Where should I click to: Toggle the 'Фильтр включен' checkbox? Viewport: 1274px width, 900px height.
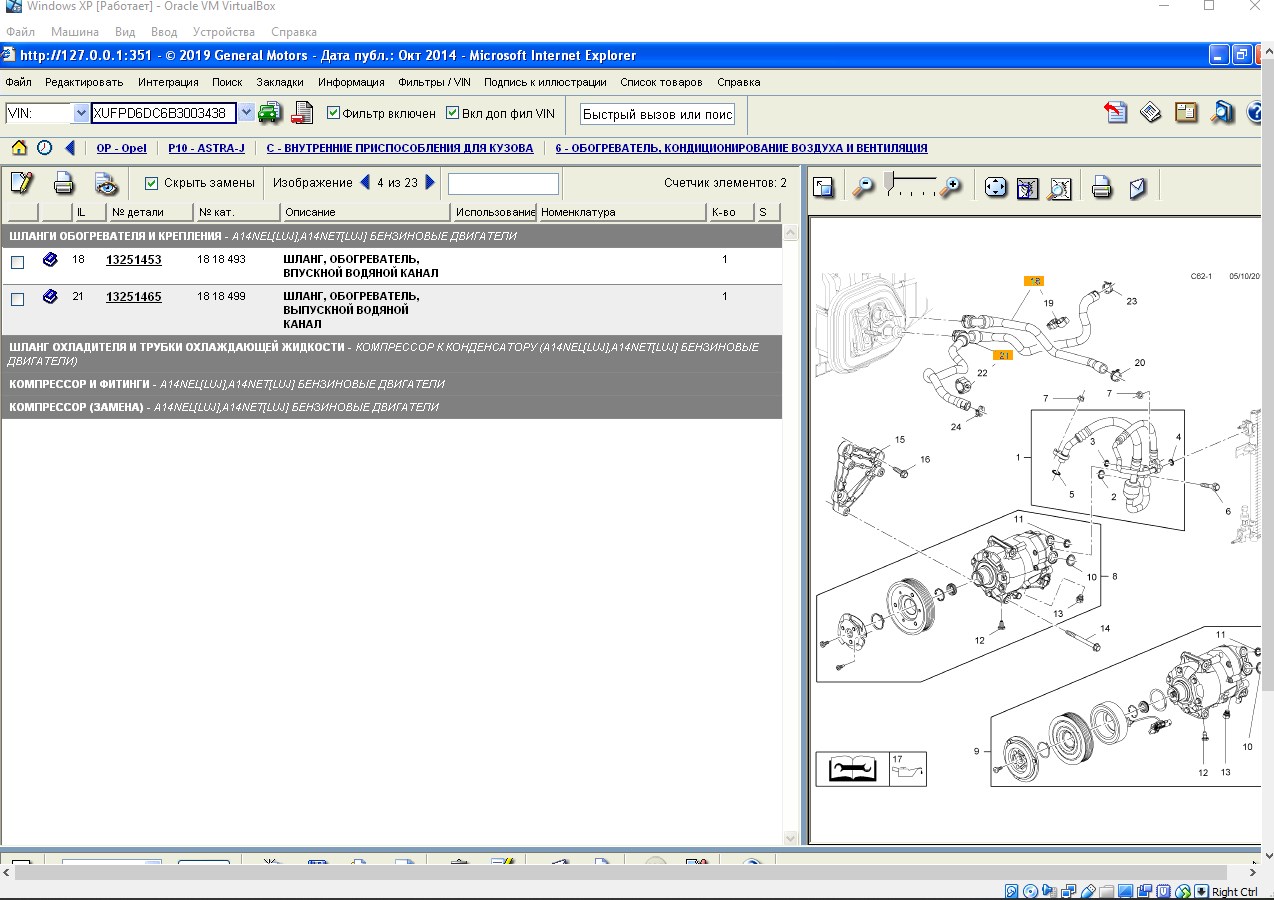(334, 113)
